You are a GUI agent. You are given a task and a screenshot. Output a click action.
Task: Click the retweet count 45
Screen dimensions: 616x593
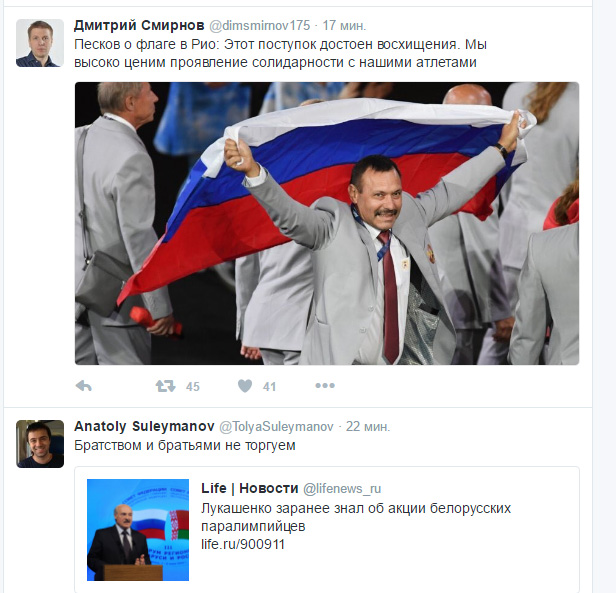(x=192, y=387)
